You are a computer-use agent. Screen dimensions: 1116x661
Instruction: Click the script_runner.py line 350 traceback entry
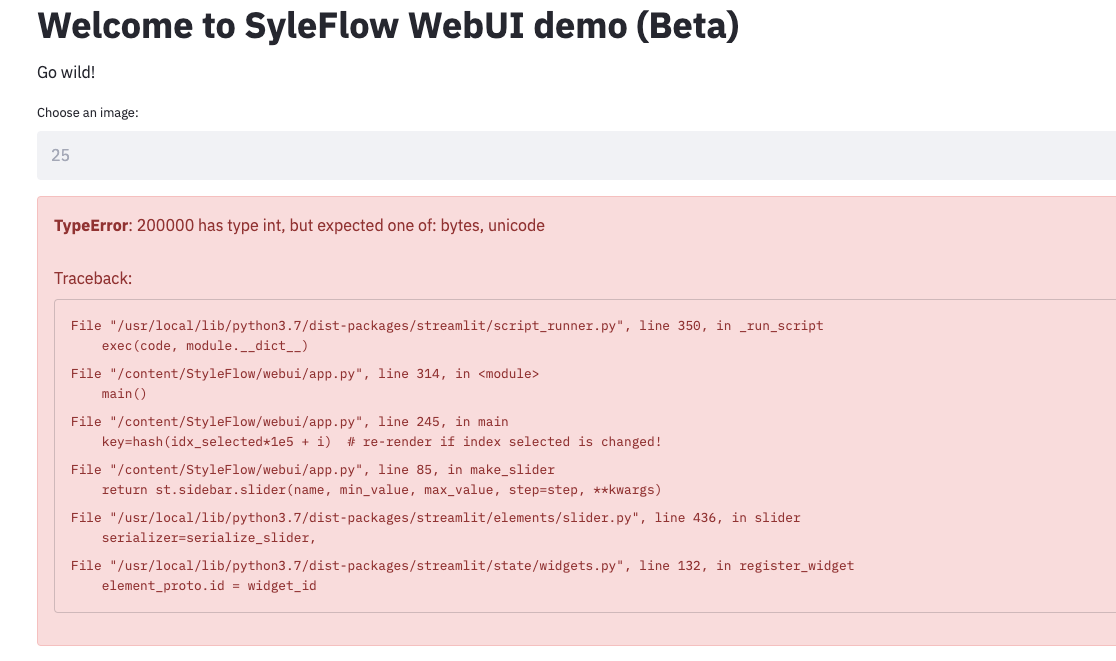tap(447, 326)
